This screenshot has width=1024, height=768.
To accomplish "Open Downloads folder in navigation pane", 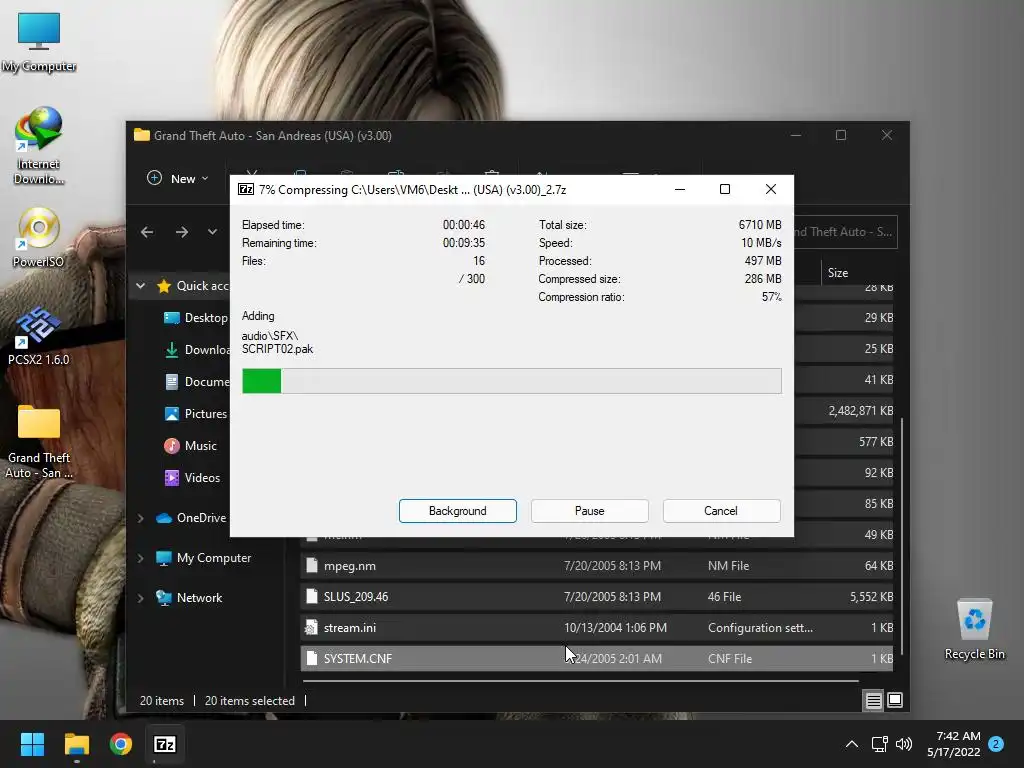I will pyautogui.click(x=196, y=349).
